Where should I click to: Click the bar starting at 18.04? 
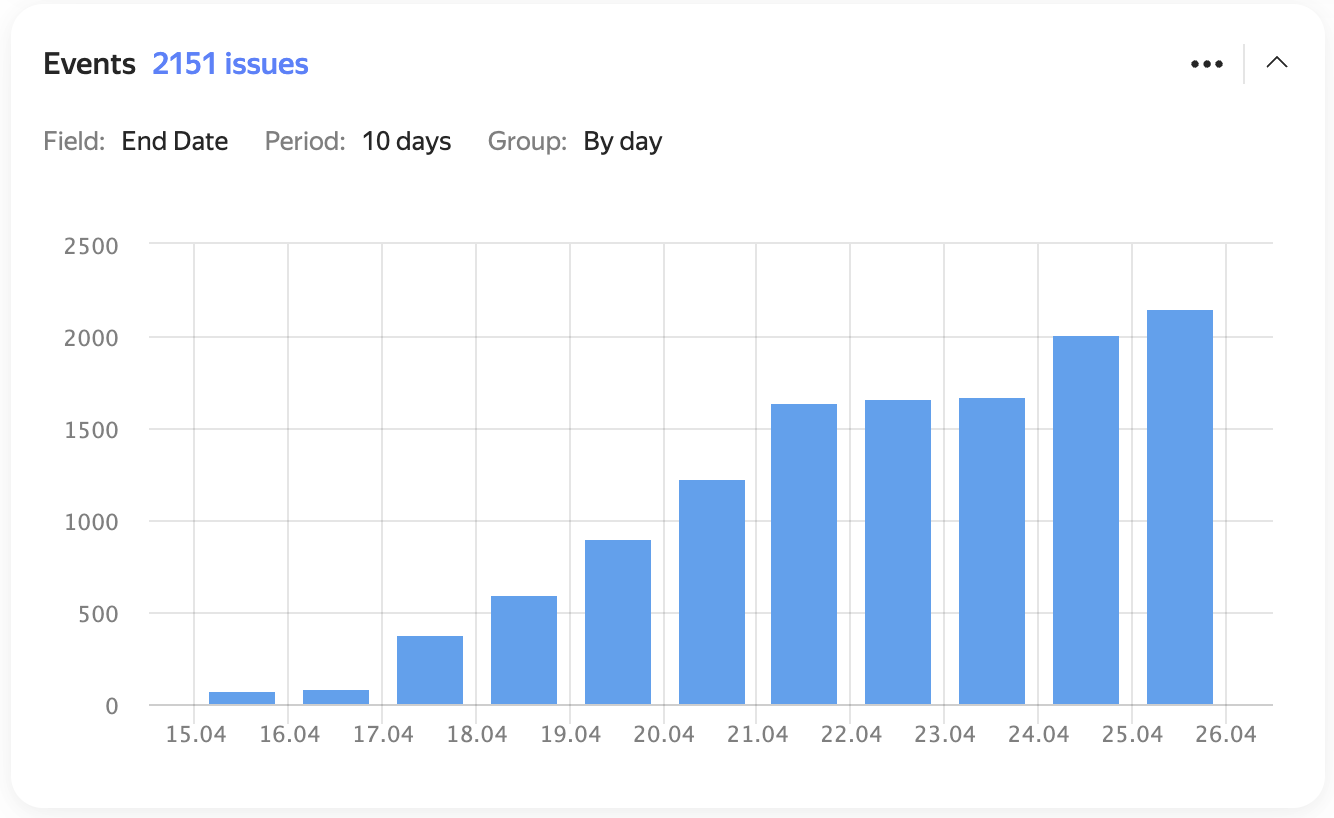524,650
